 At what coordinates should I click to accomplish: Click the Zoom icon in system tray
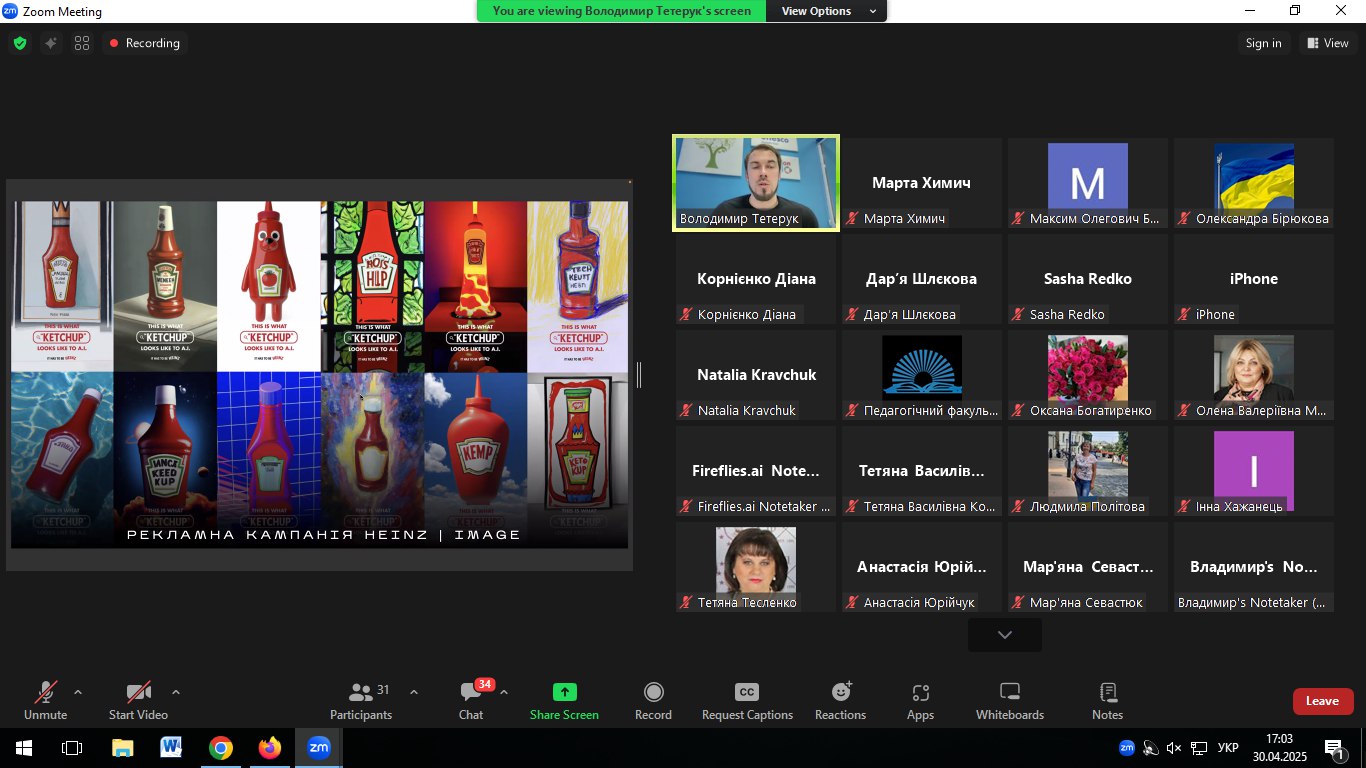1127,748
